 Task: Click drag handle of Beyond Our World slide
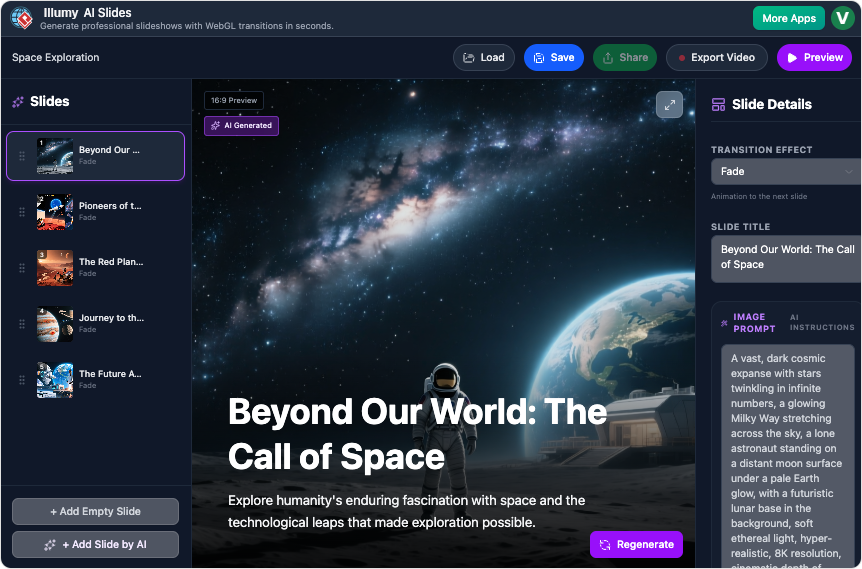22,156
